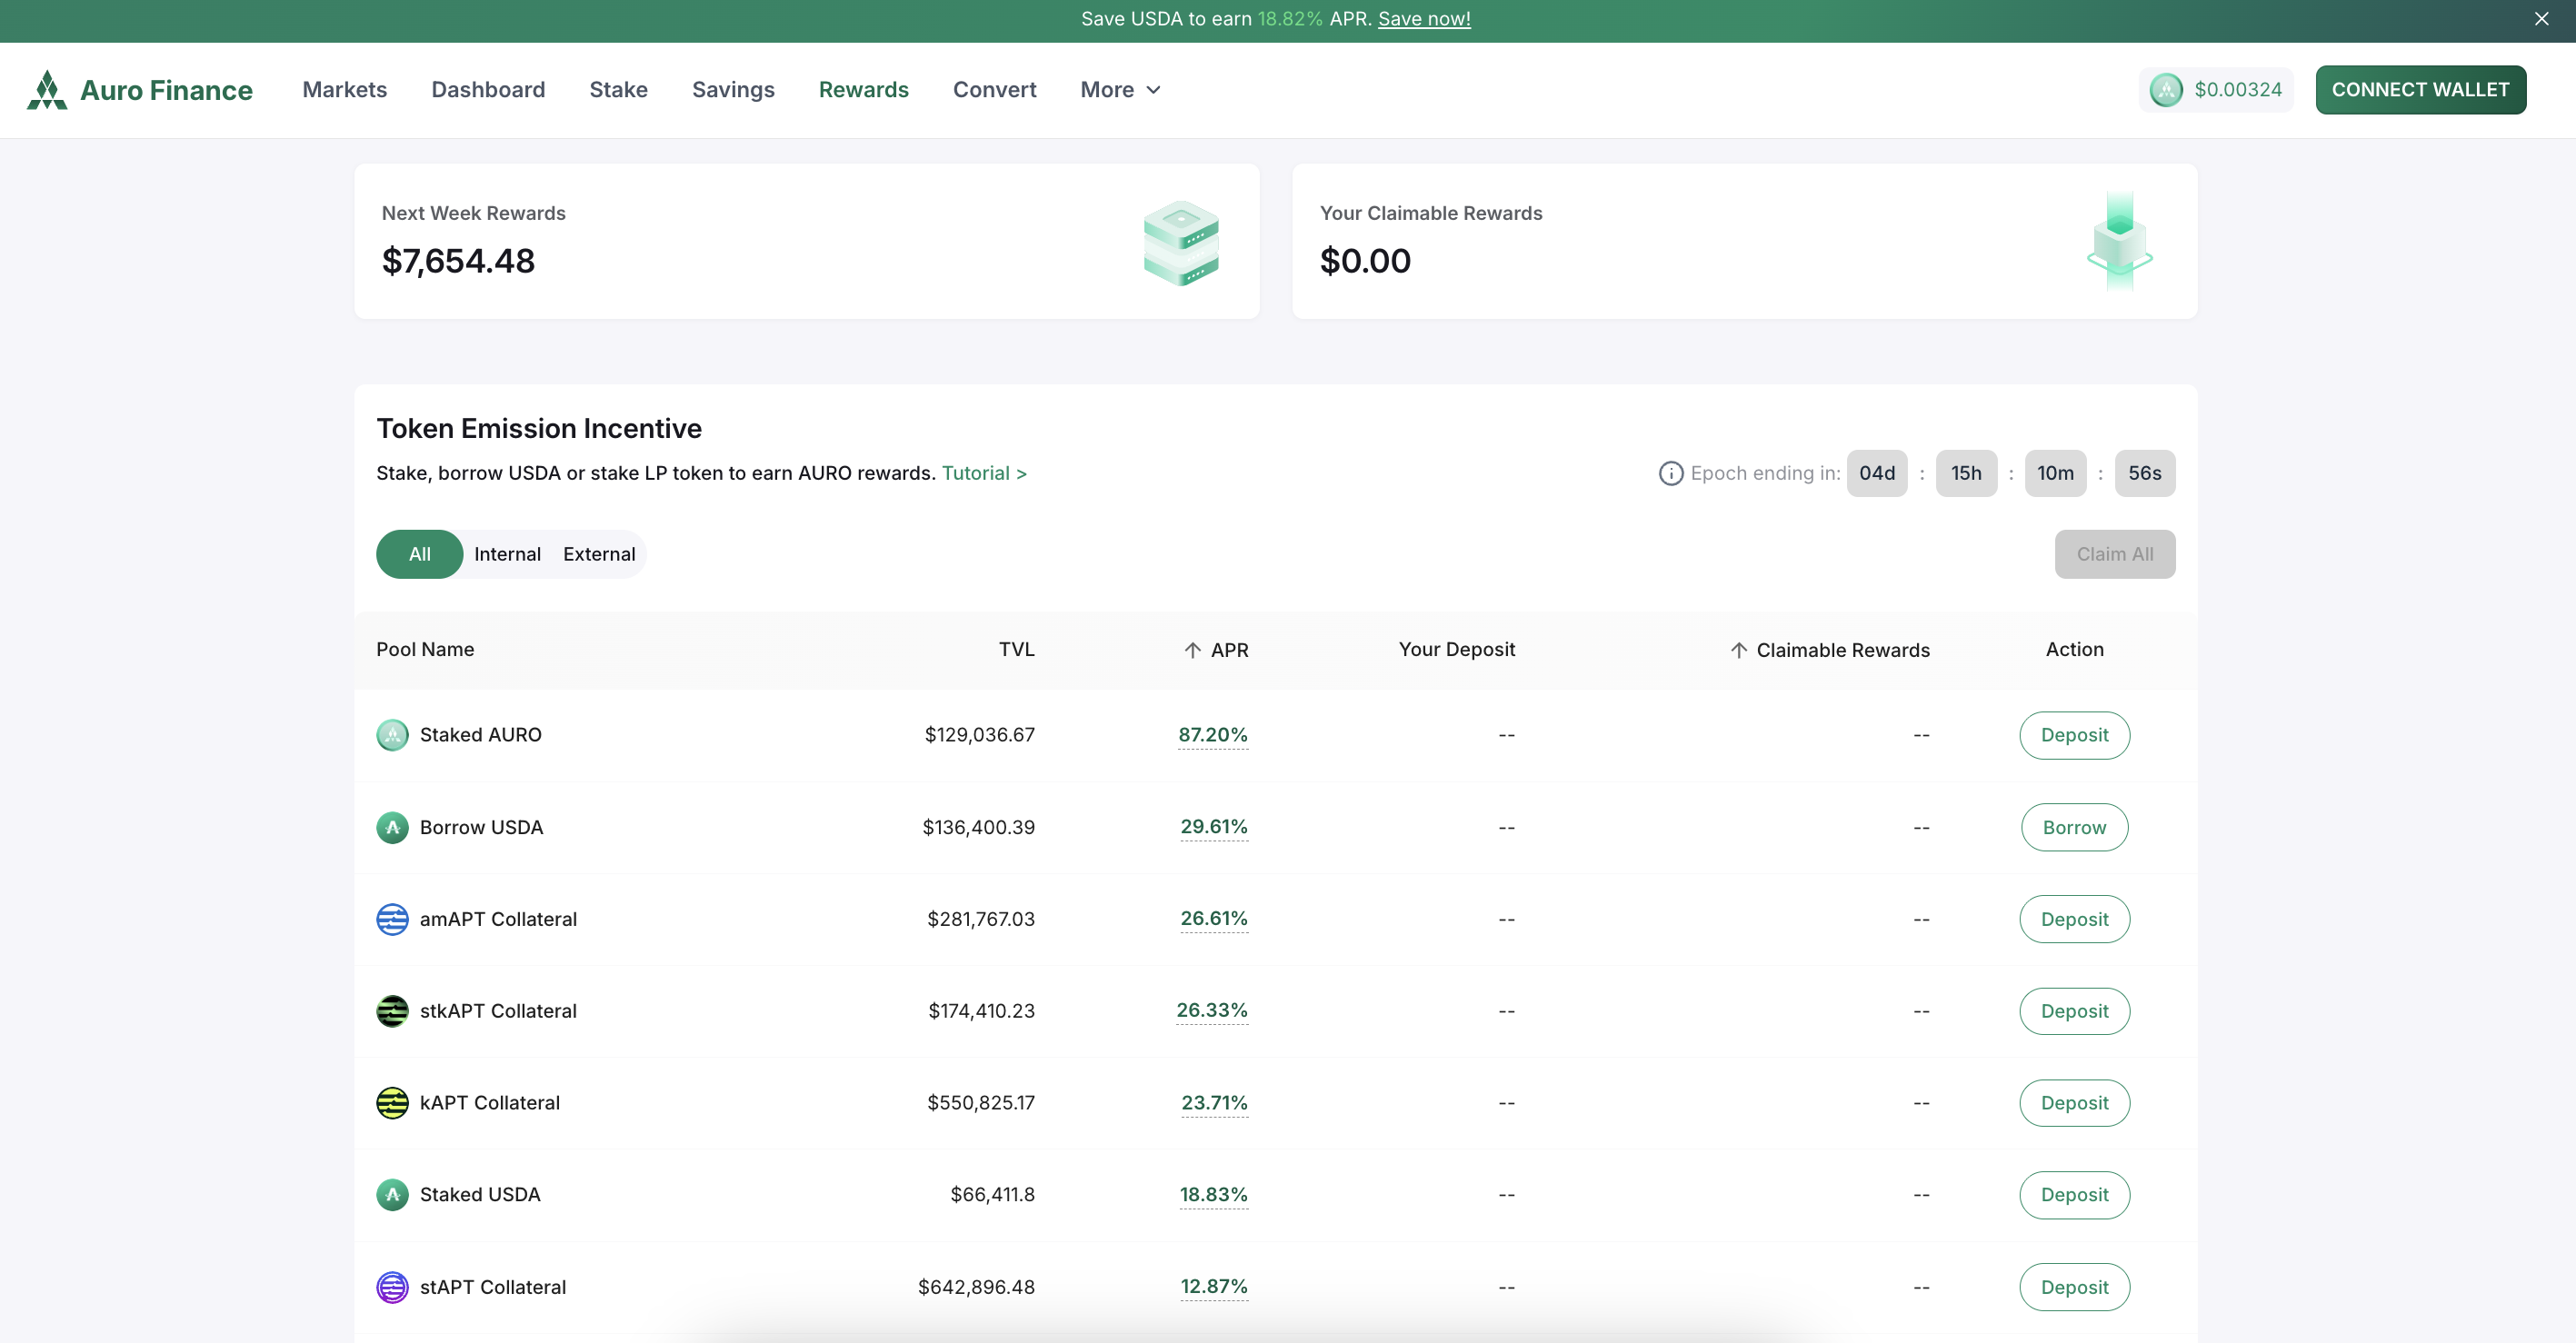2576x1343 pixels.
Task: Click the Auro Finance logo icon
Action: pyautogui.click(x=47, y=90)
